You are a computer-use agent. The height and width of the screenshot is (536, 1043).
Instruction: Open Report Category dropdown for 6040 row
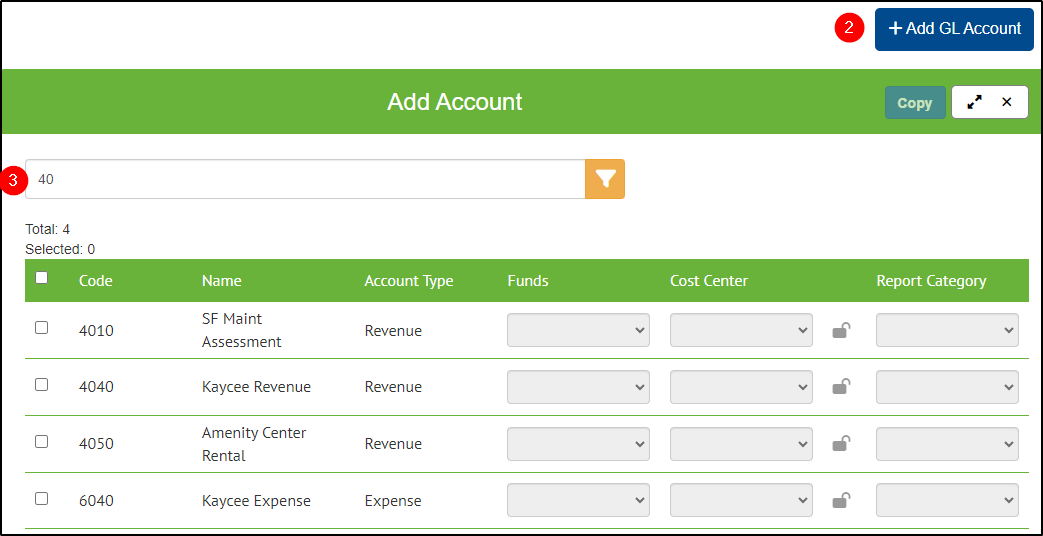tap(947, 500)
